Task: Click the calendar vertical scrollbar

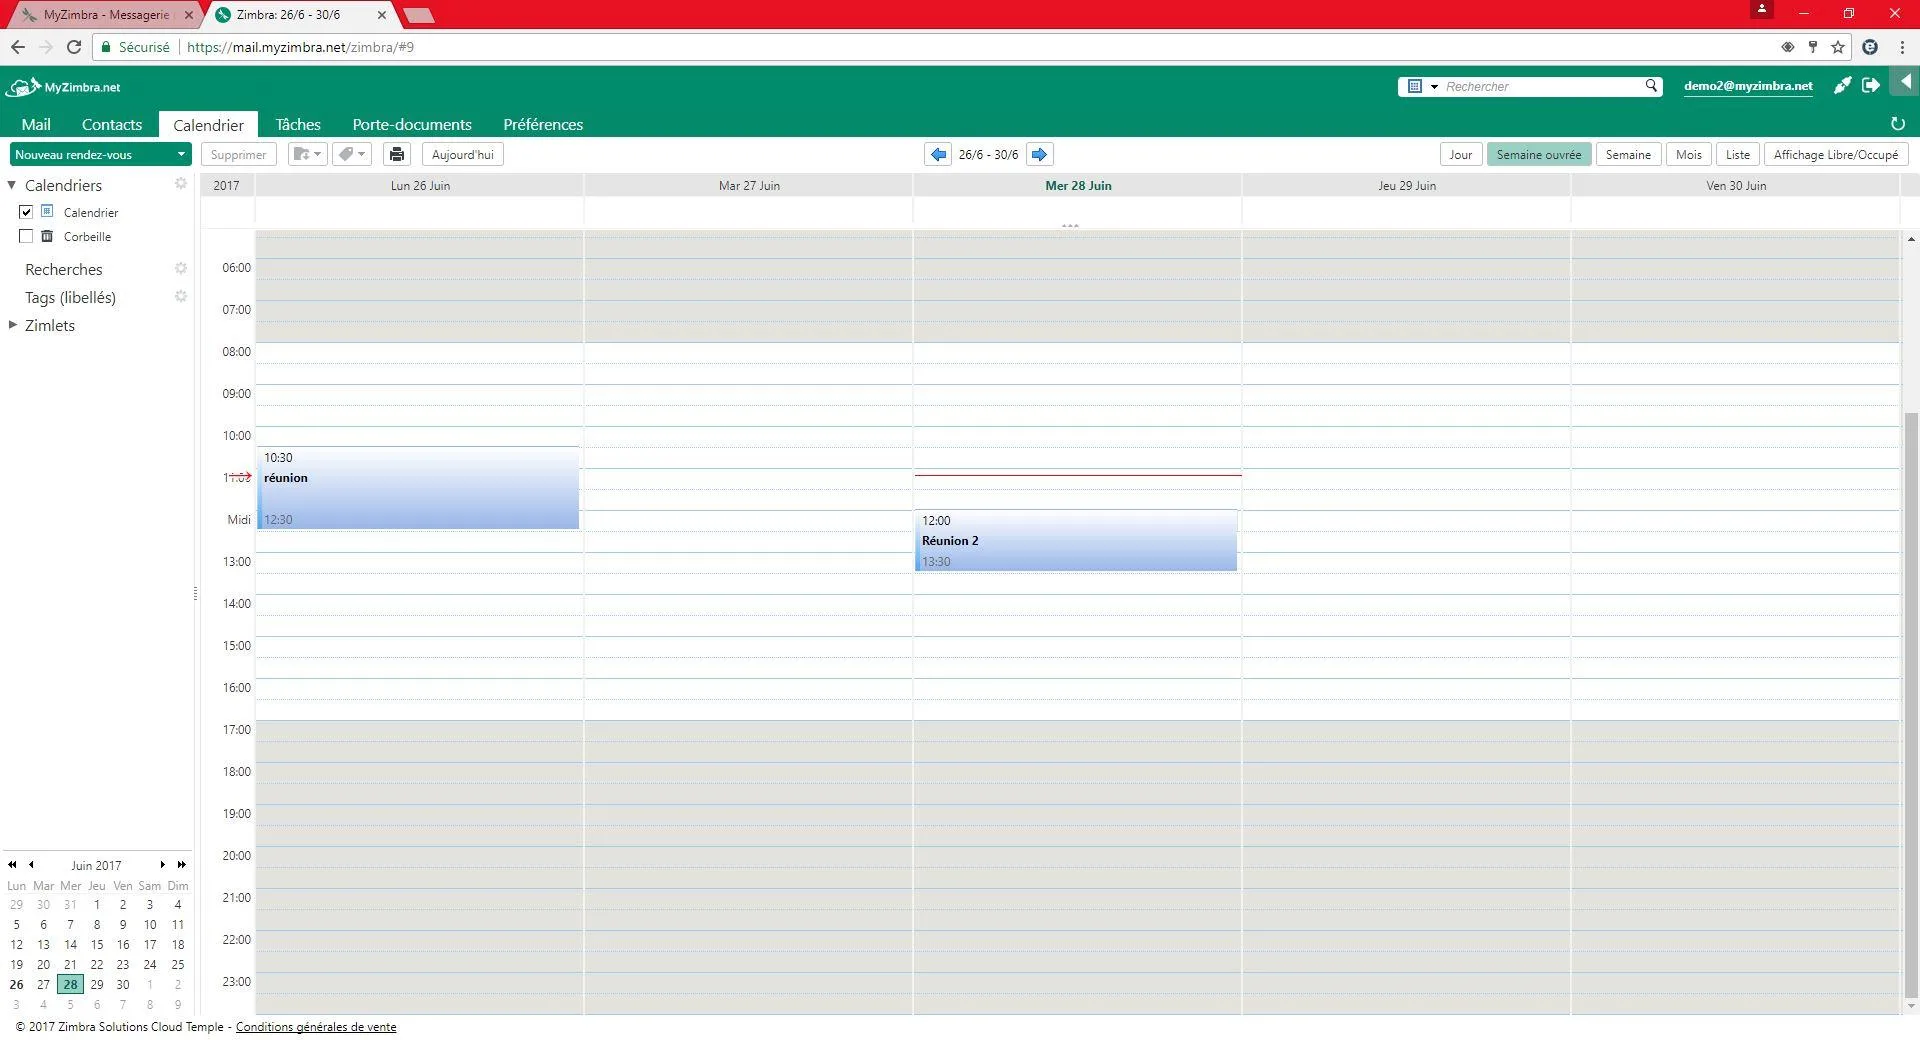Action: pyautogui.click(x=1911, y=704)
